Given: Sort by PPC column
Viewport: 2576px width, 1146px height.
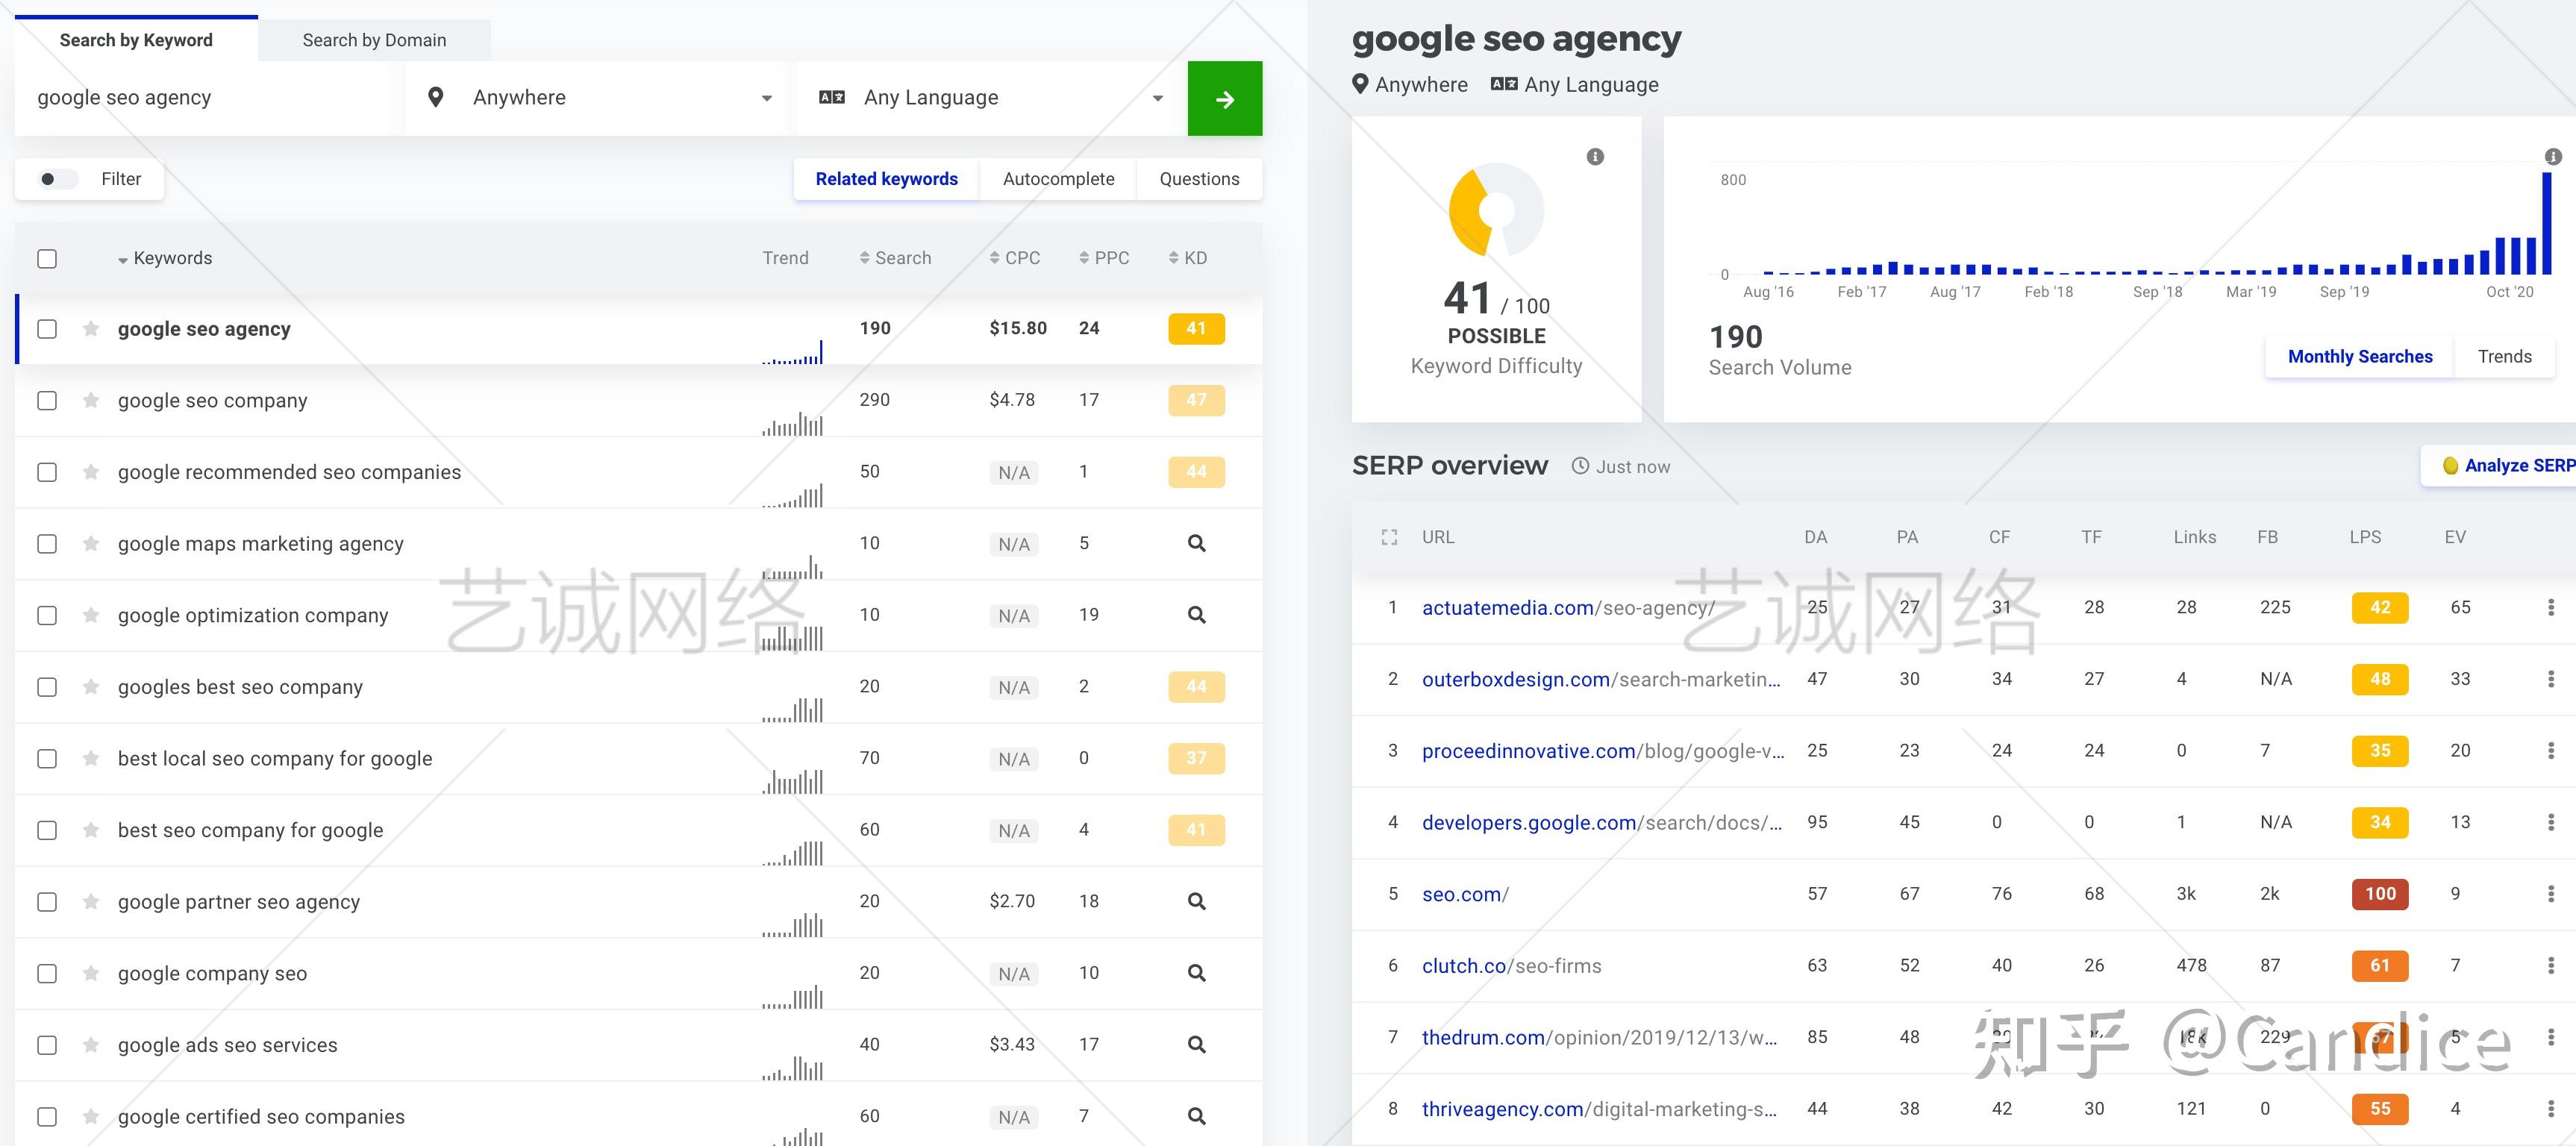Looking at the screenshot, I should pyautogui.click(x=1104, y=259).
